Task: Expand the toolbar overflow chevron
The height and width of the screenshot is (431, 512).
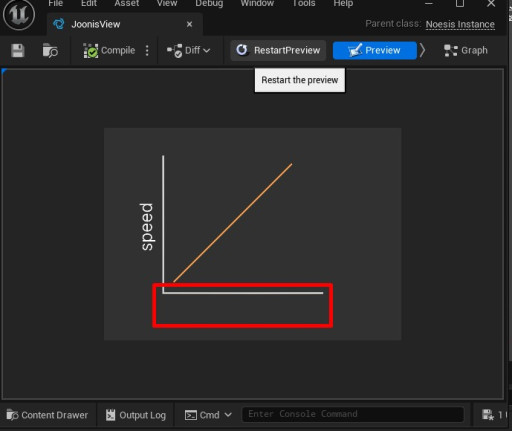Action: pos(422,50)
